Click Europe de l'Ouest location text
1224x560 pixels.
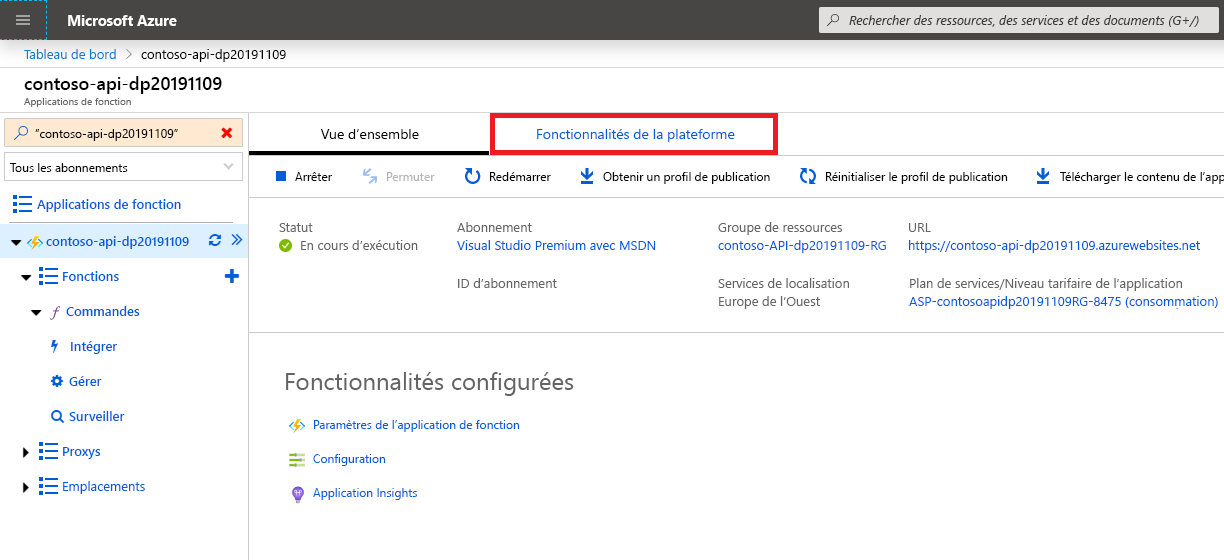tap(769, 302)
